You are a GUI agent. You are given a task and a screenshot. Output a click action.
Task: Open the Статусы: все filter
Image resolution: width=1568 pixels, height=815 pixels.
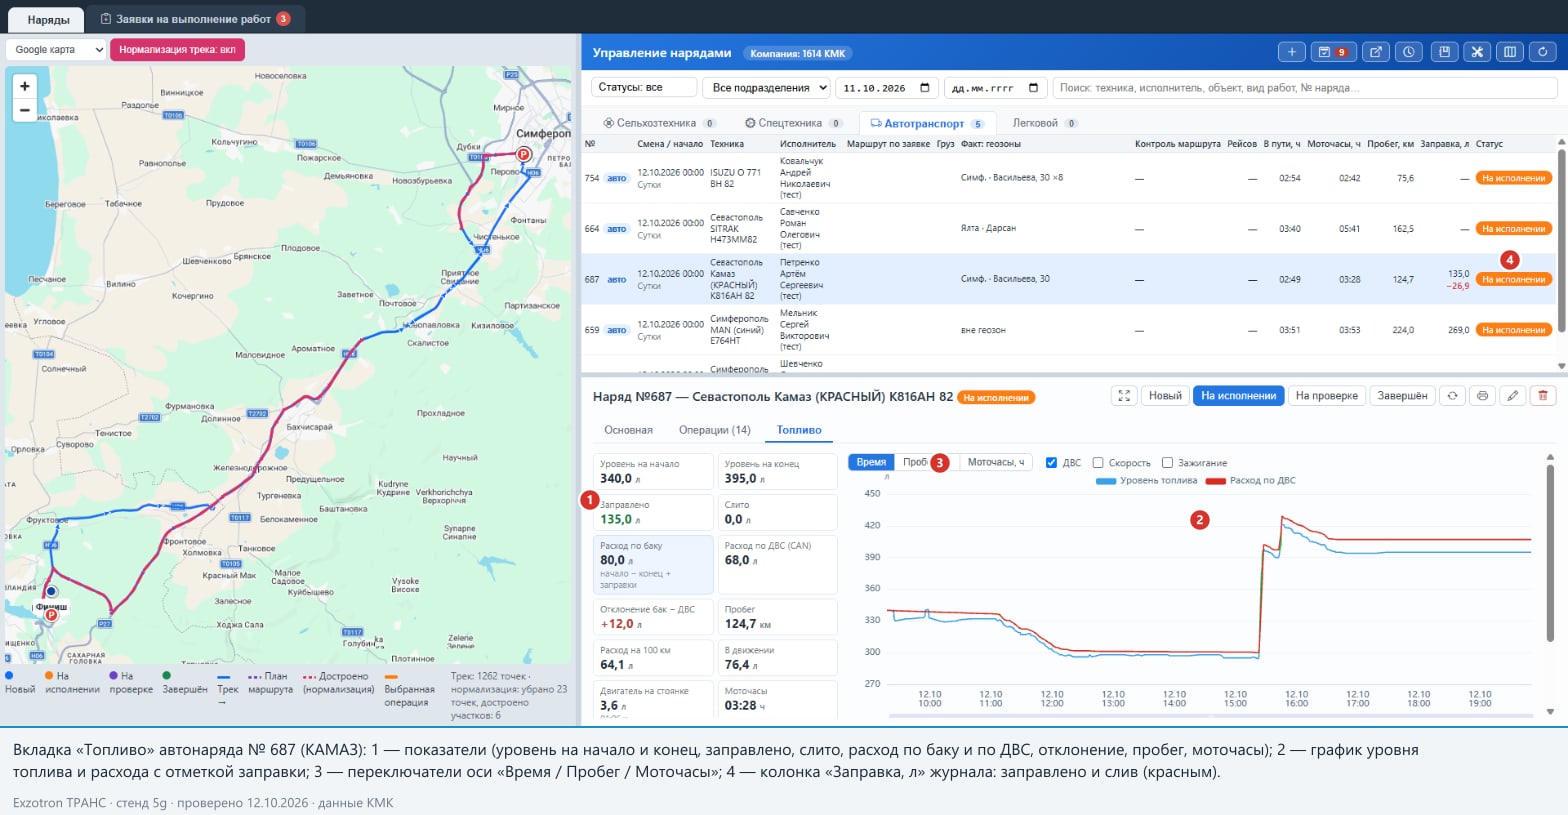pyautogui.click(x=644, y=88)
